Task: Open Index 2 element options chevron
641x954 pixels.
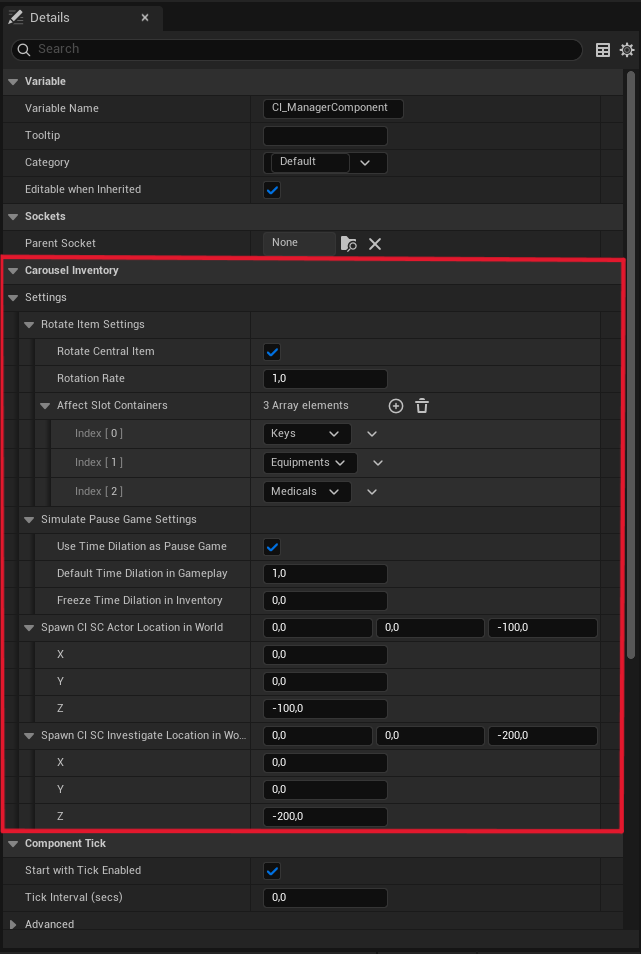Action: tap(372, 492)
